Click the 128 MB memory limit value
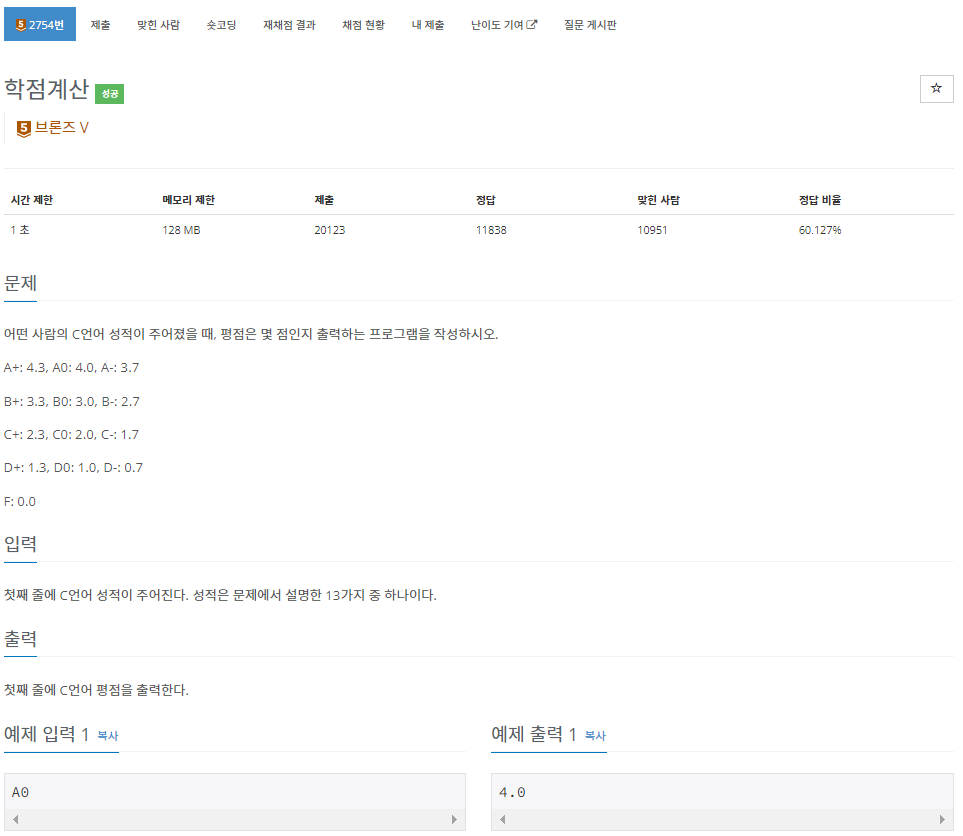963x836 pixels. tap(181, 230)
